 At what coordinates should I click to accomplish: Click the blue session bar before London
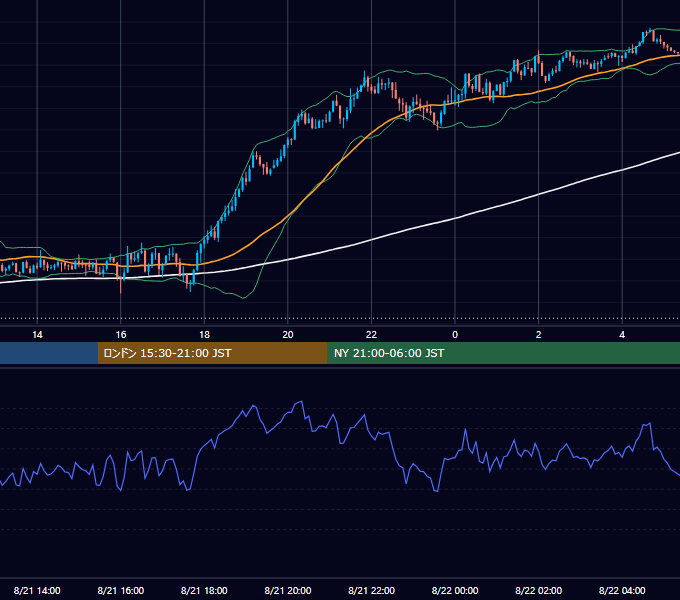[x=49, y=353]
